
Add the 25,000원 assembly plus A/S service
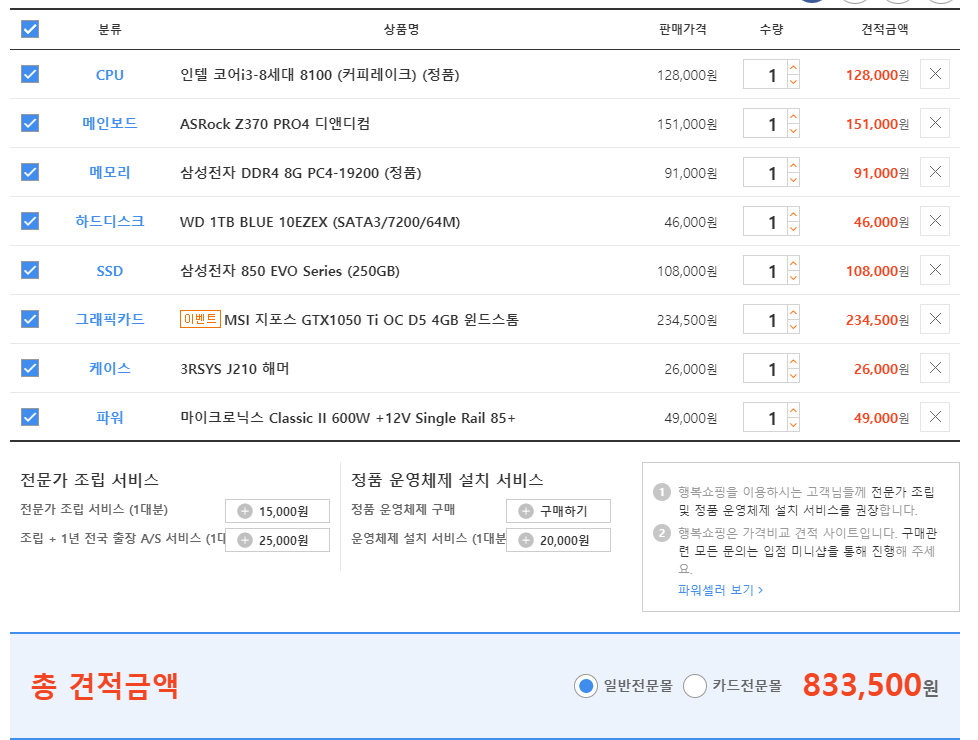[245, 541]
